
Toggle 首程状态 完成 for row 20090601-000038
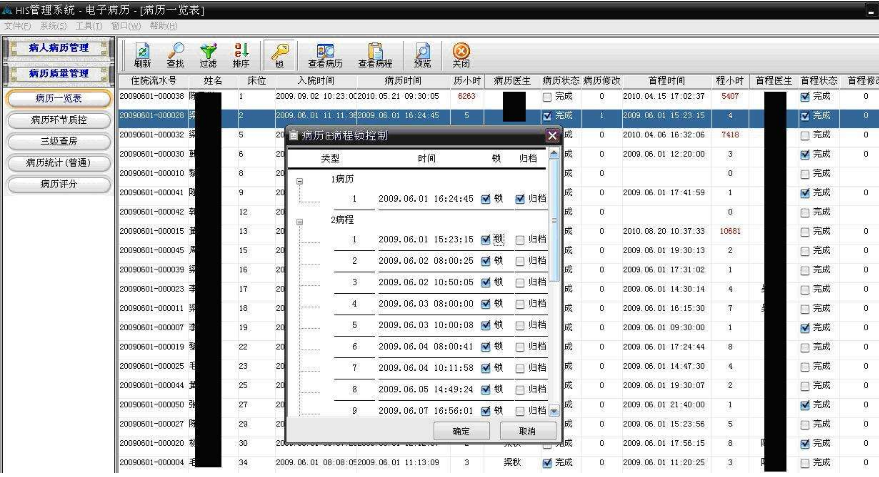pyautogui.click(x=805, y=97)
